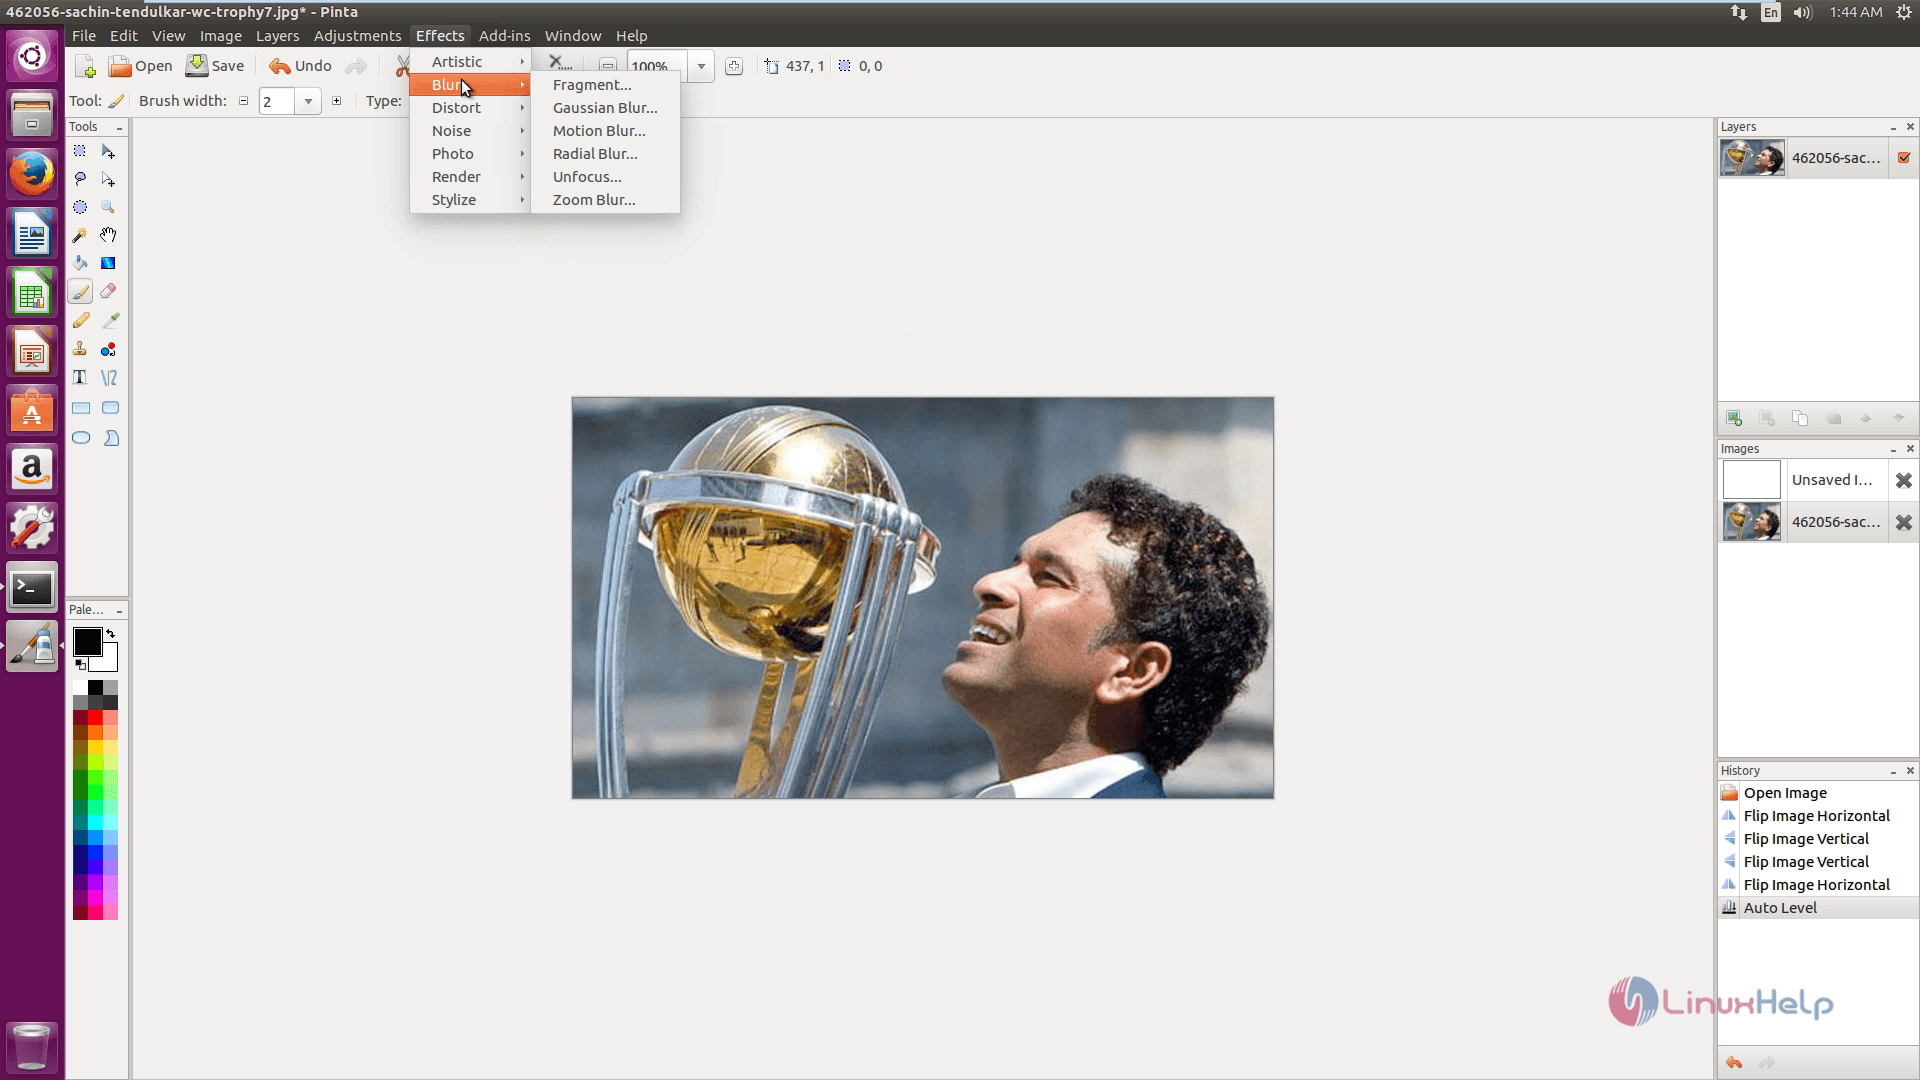Select the Magic Wand tool
The height and width of the screenshot is (1080, 1920).
(80, 235)
